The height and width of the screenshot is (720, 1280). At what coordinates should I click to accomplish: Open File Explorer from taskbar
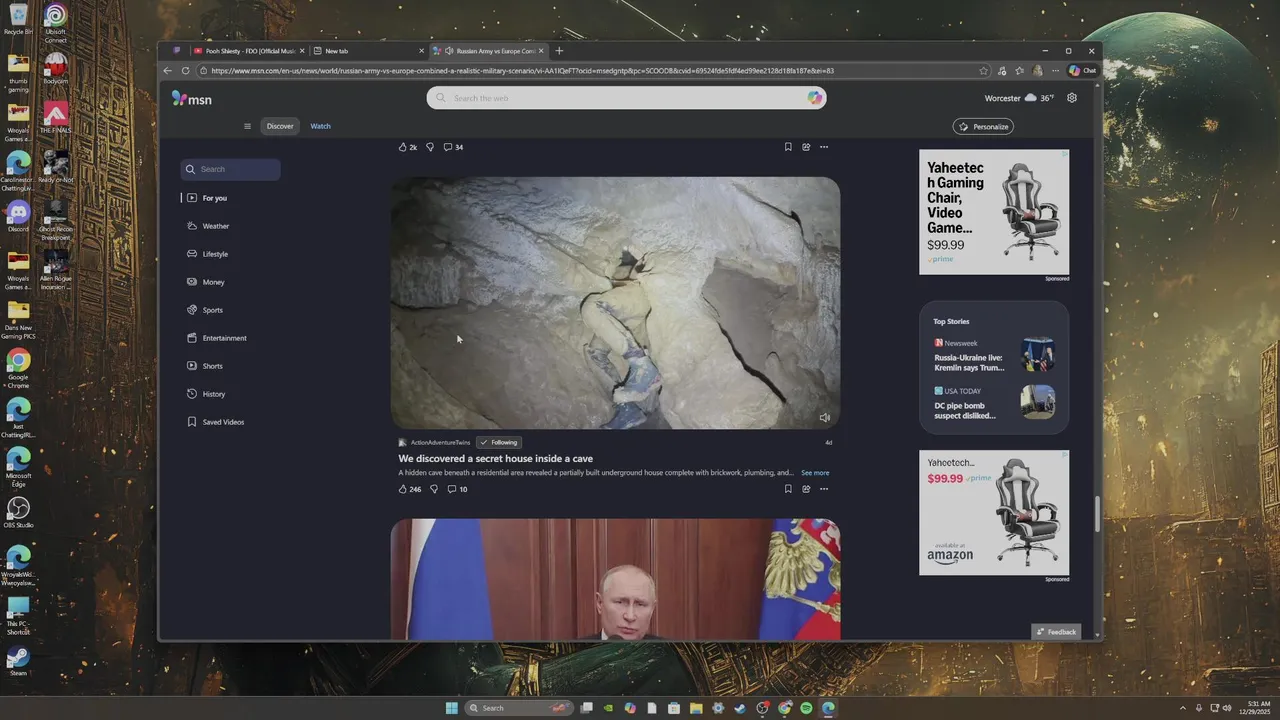[x=696, y=708]
